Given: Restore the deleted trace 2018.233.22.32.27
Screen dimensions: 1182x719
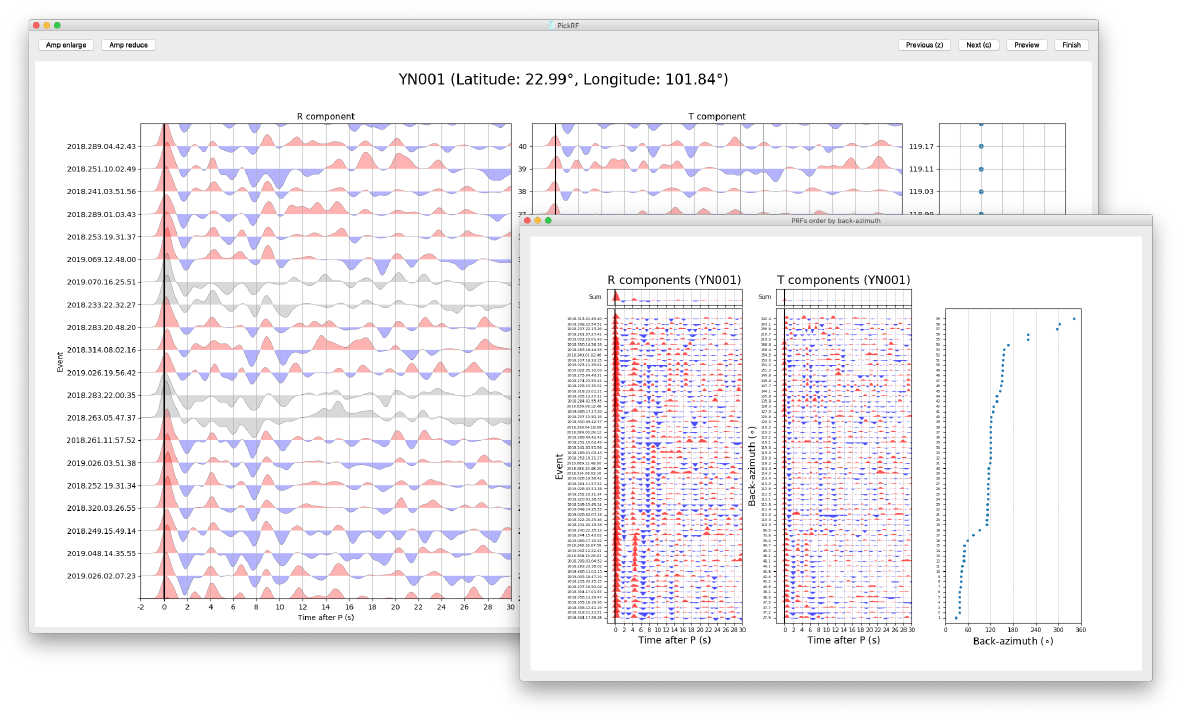Looking at the screenshot, I should (x=300, y=304).
